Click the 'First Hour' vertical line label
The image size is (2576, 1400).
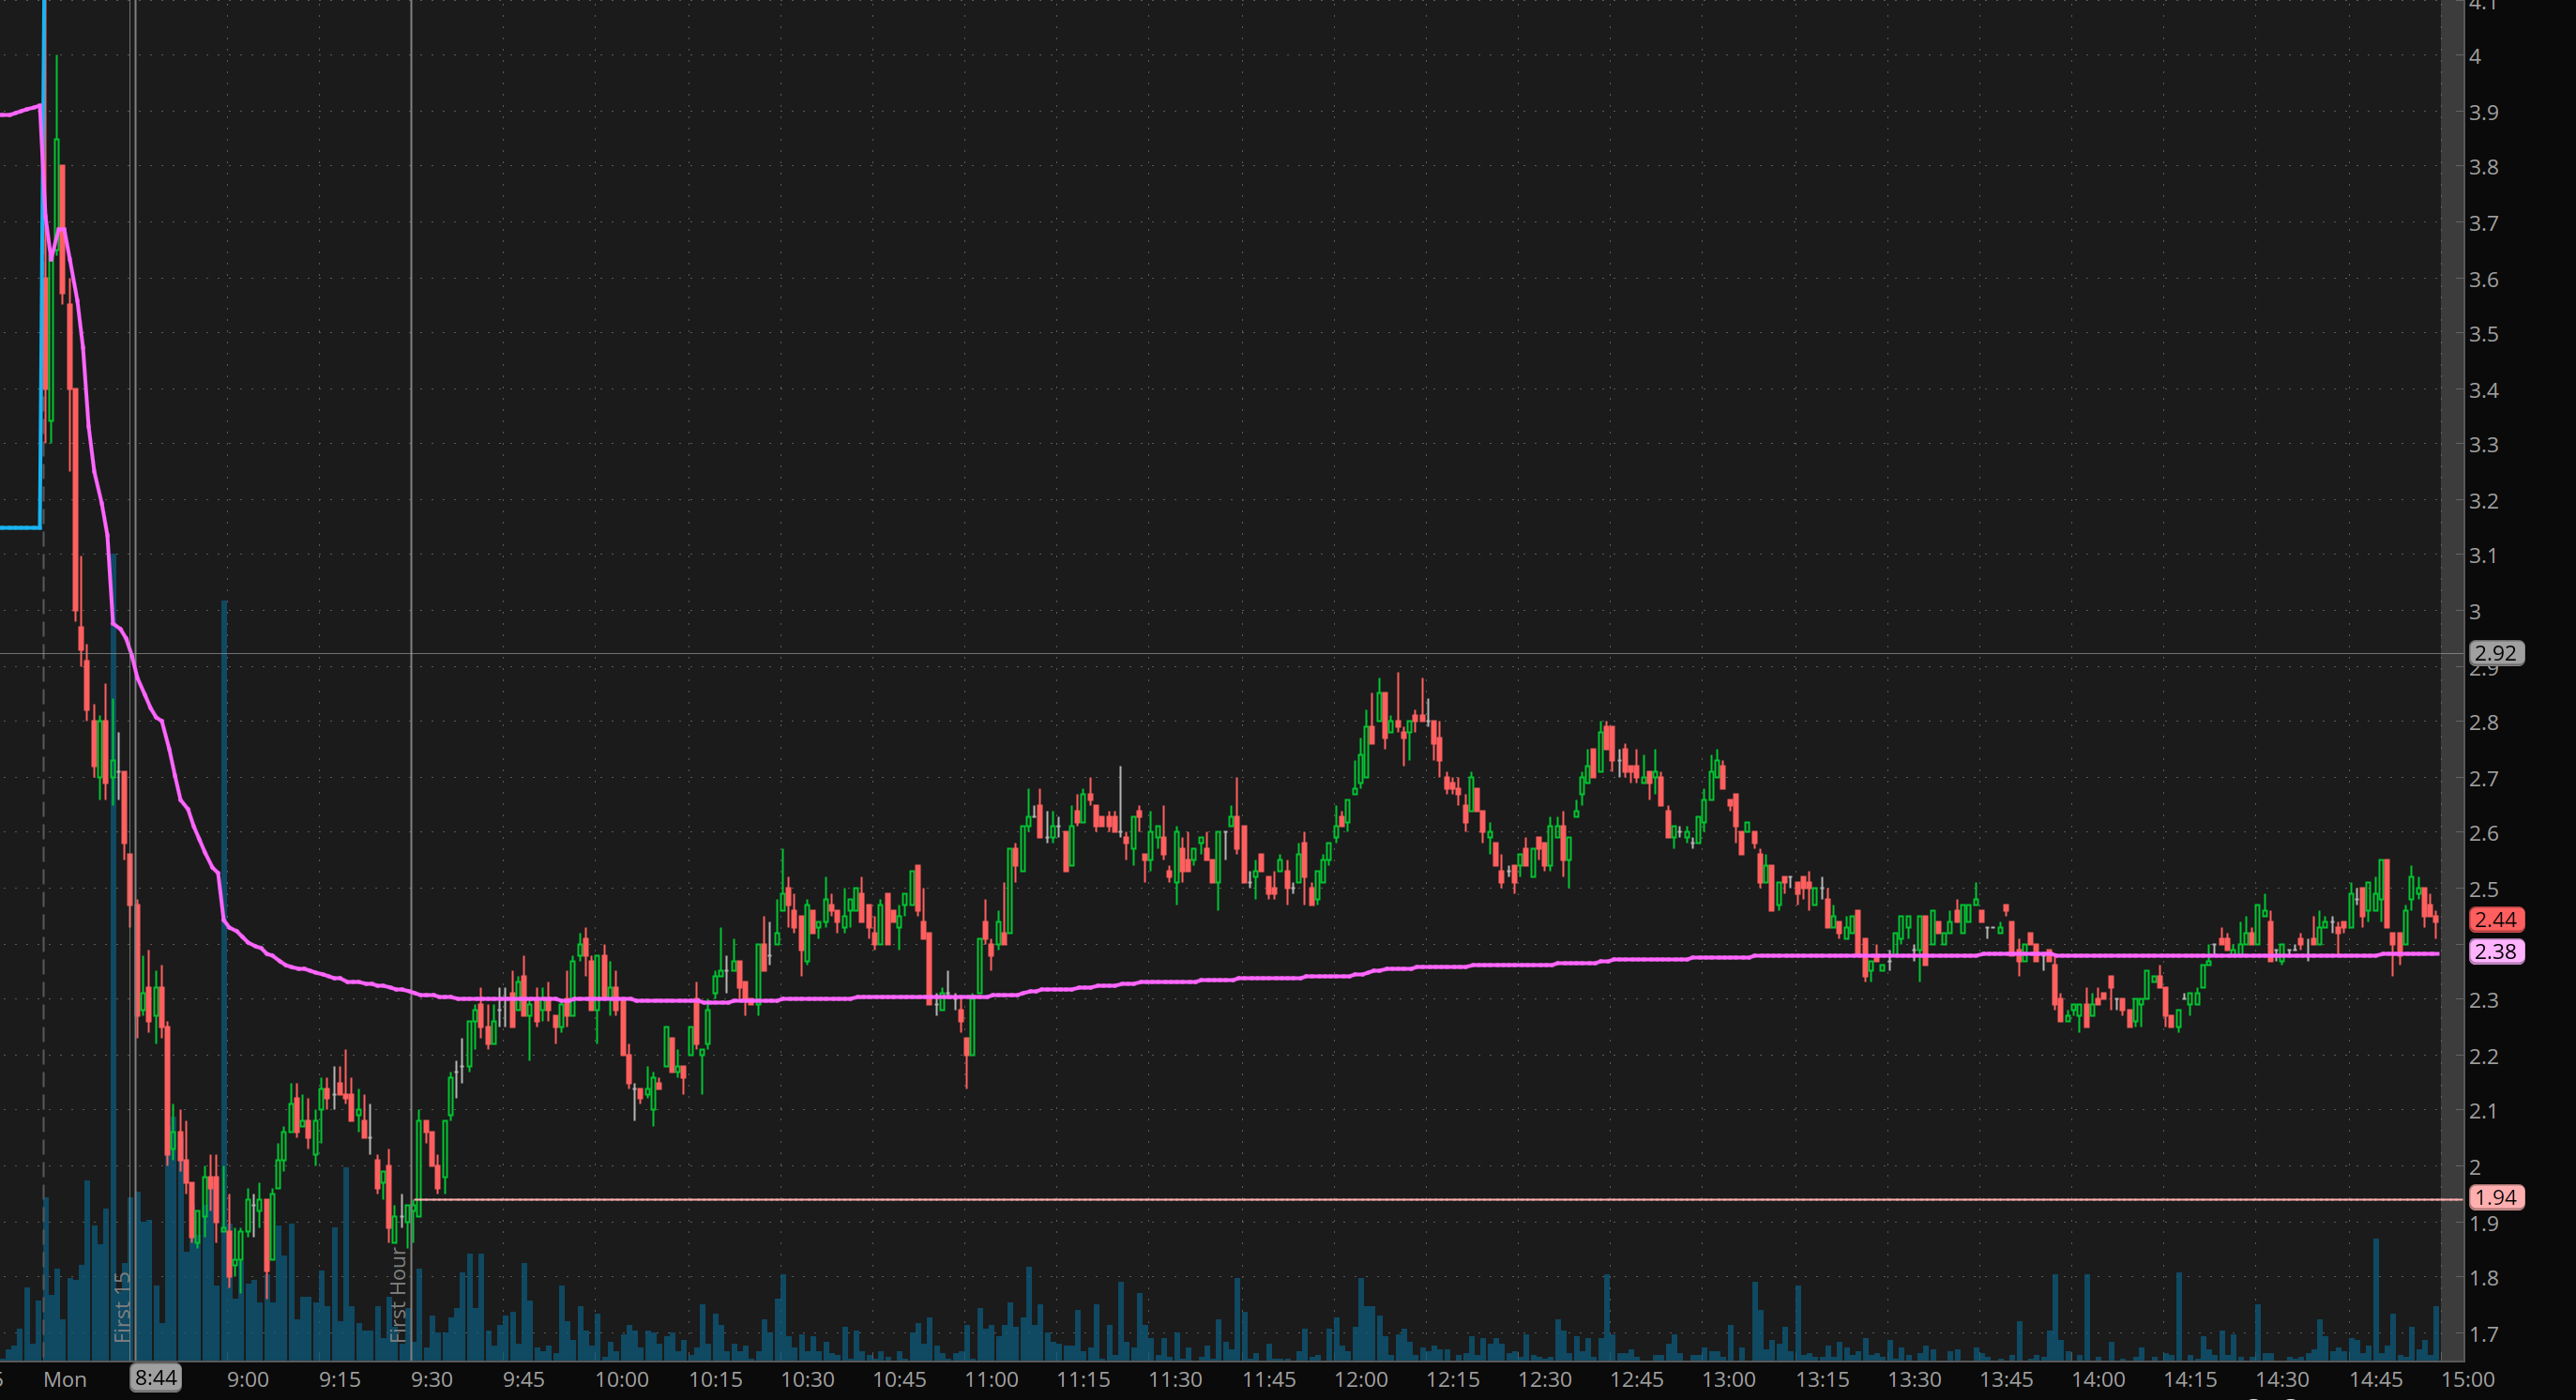[x=398, y=1295]
